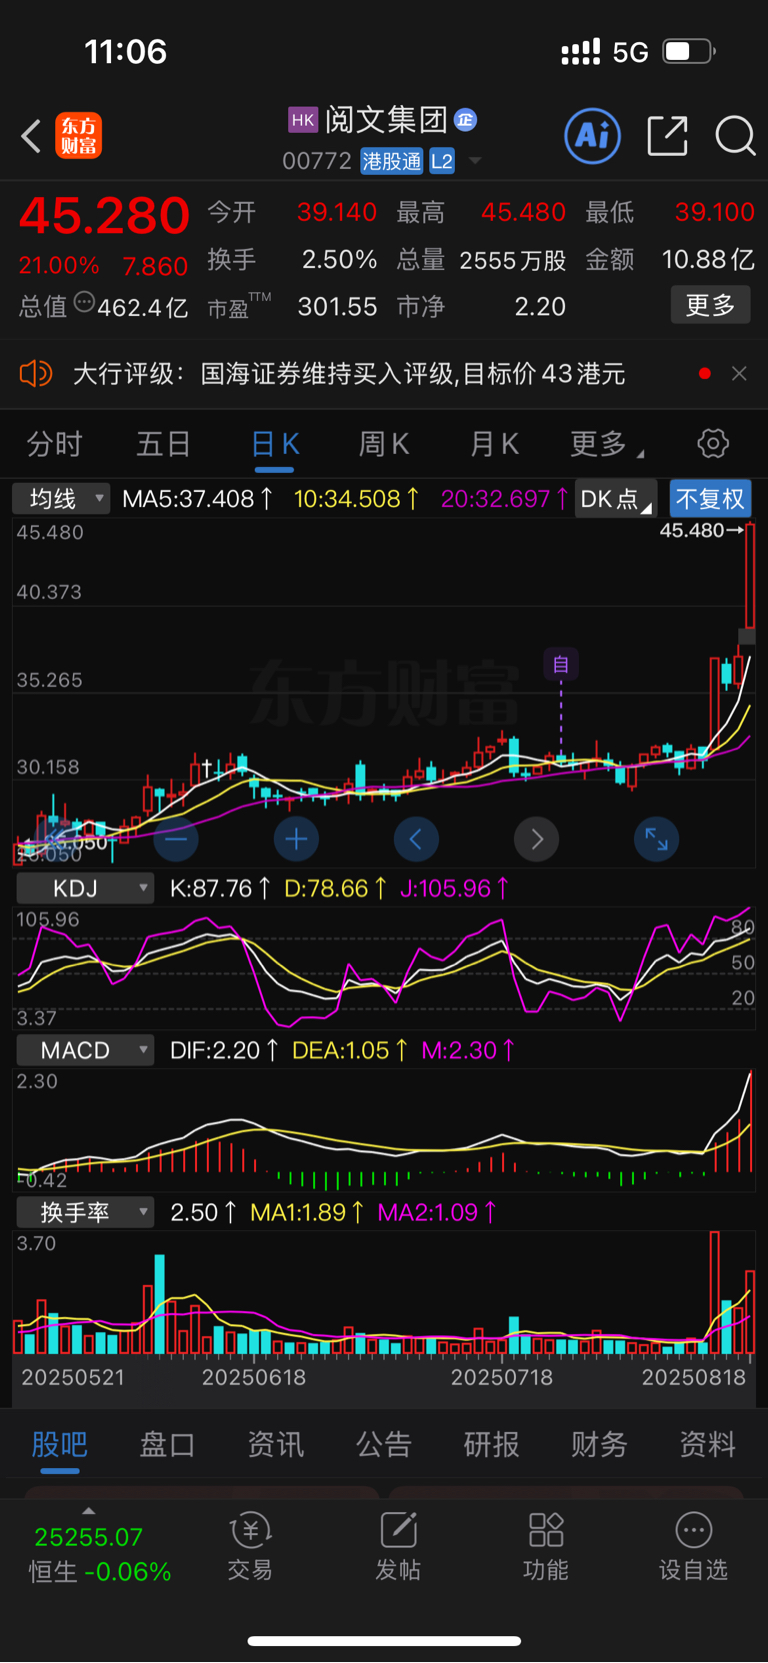
Task: Switch to 周K chart tab
Action: click(384, 444)
